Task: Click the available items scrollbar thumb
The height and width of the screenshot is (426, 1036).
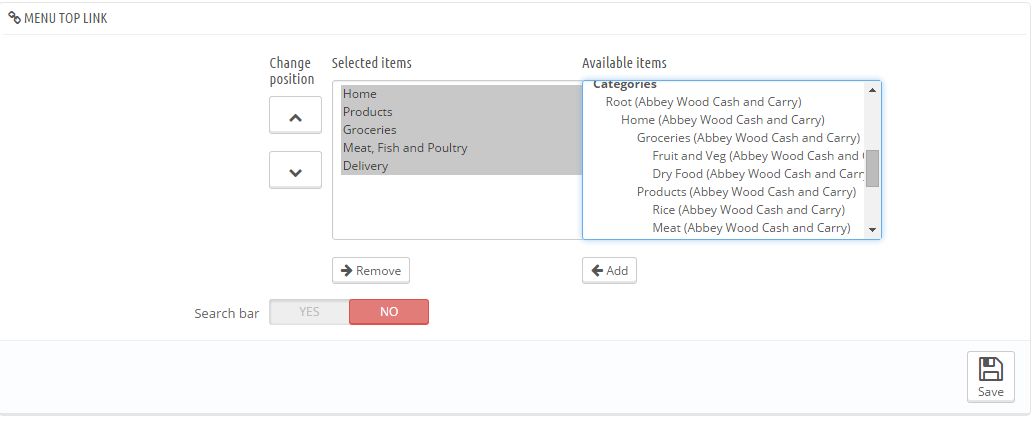Action: (872, 168)
